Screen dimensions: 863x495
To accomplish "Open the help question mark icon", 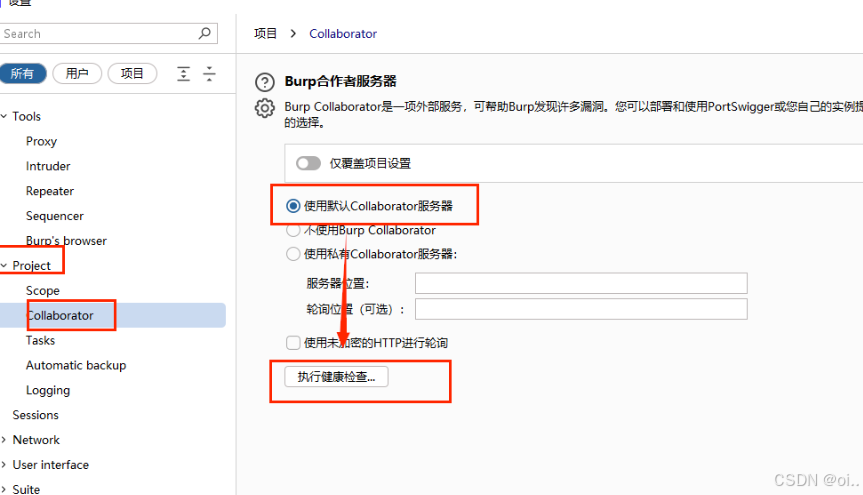I will (265, 83).
